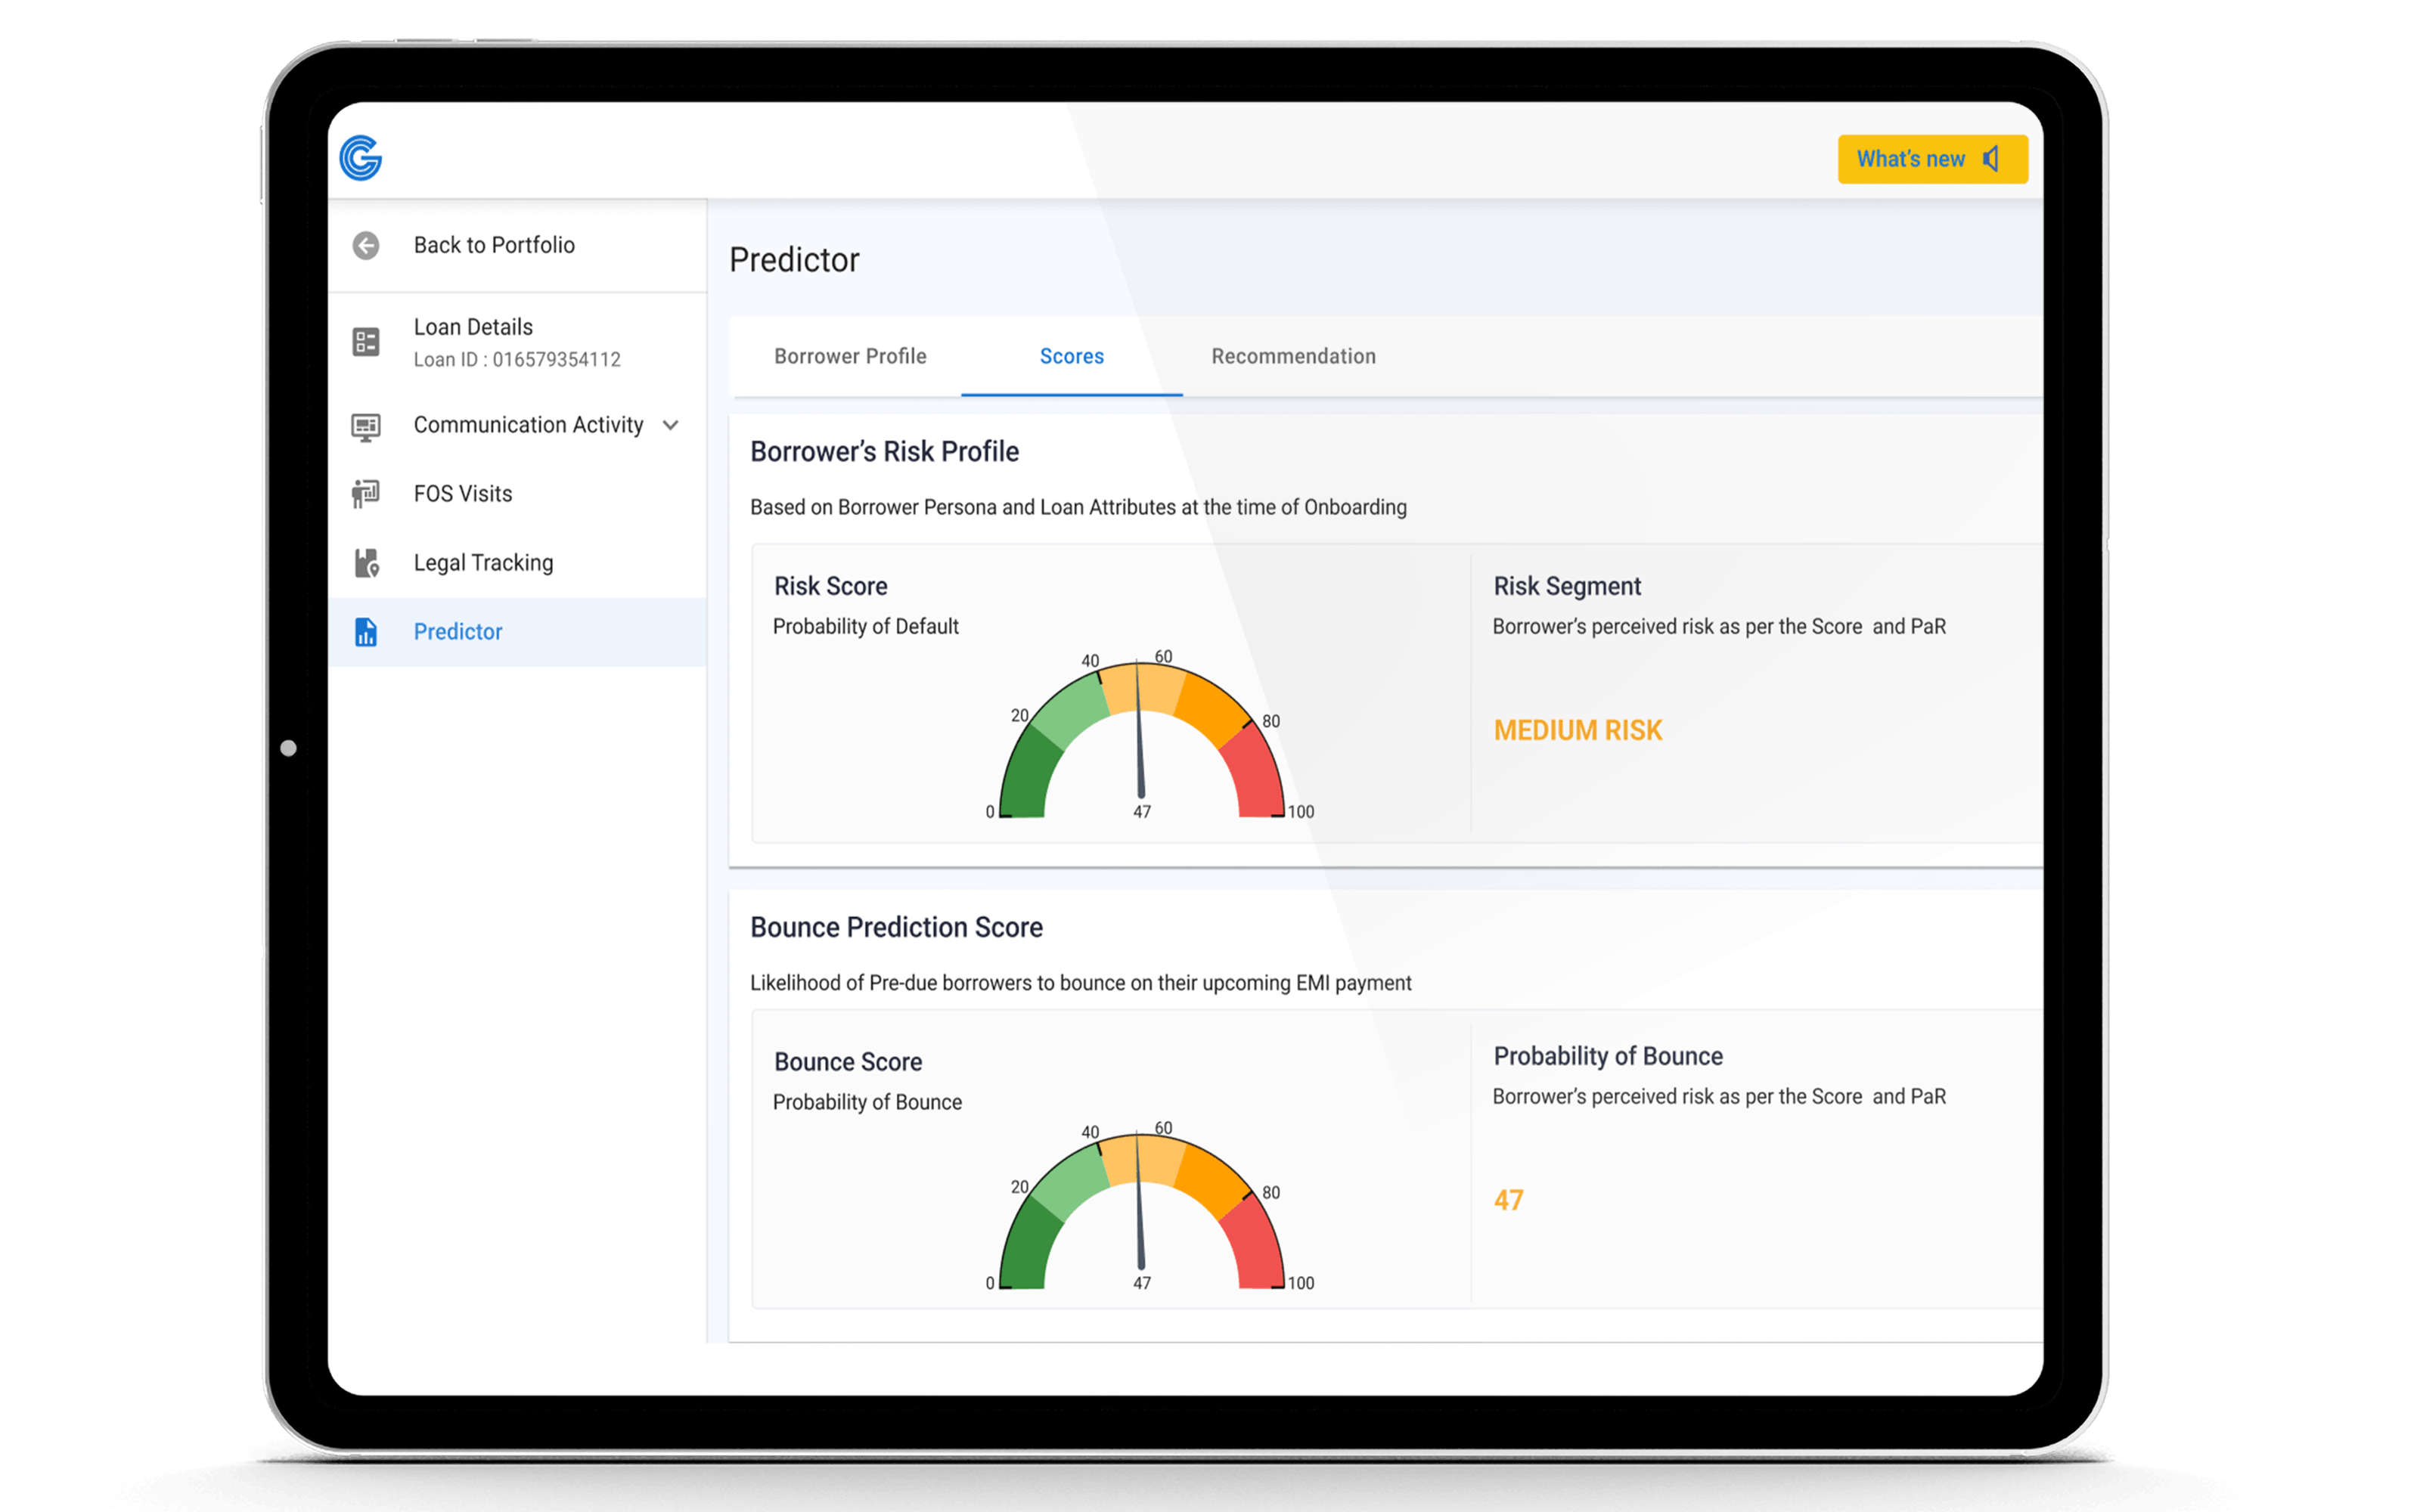Screen dimensions: 2420x1512
Task: Click the Bounce Score gauge needle
Action: point(1139,1201)
